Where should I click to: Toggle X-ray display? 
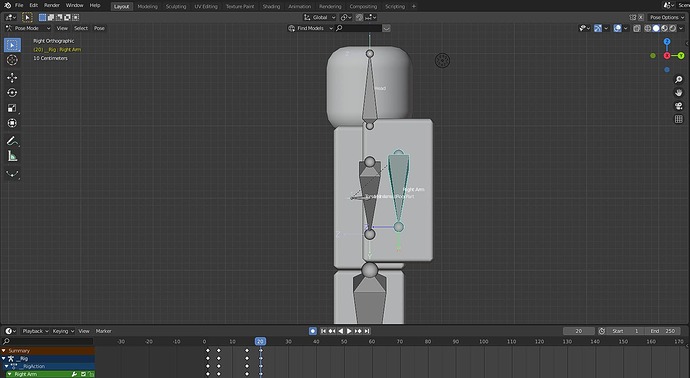pos(637,28)
